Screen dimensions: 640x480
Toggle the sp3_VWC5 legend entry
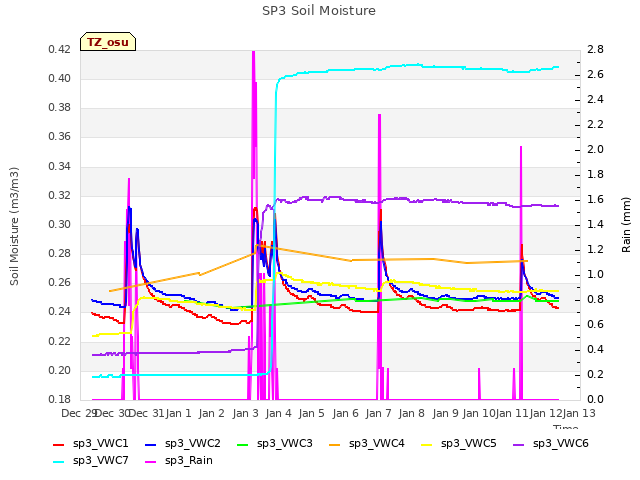pyautogui.click(x=459, y=444)
